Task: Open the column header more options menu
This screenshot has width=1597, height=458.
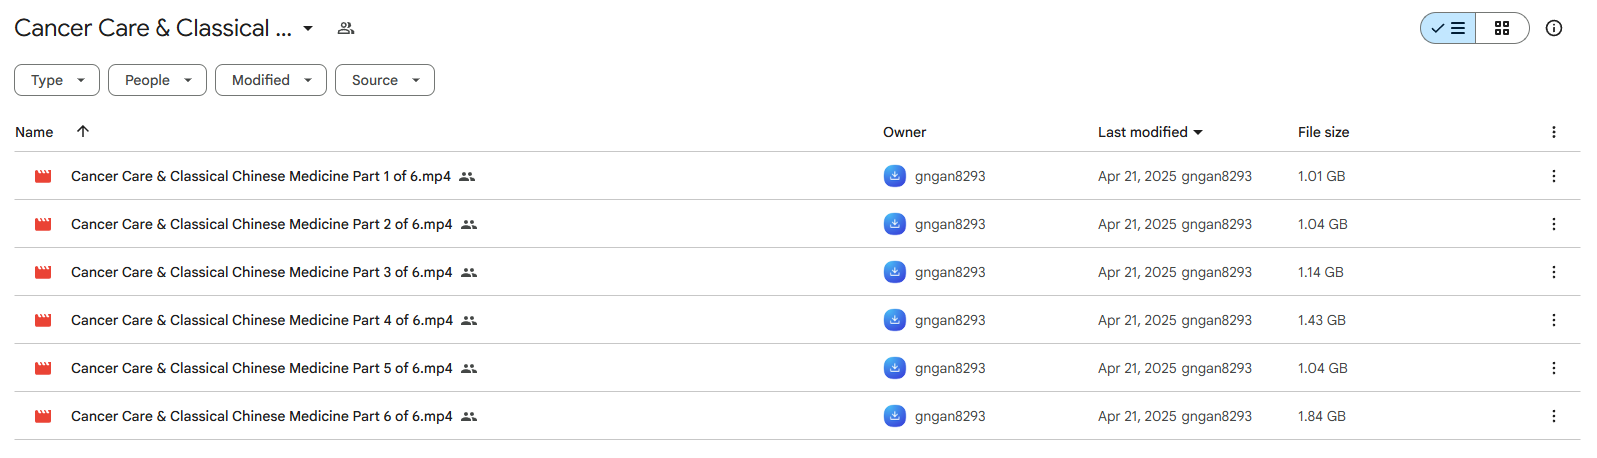Action: (x=1554, y=132)
